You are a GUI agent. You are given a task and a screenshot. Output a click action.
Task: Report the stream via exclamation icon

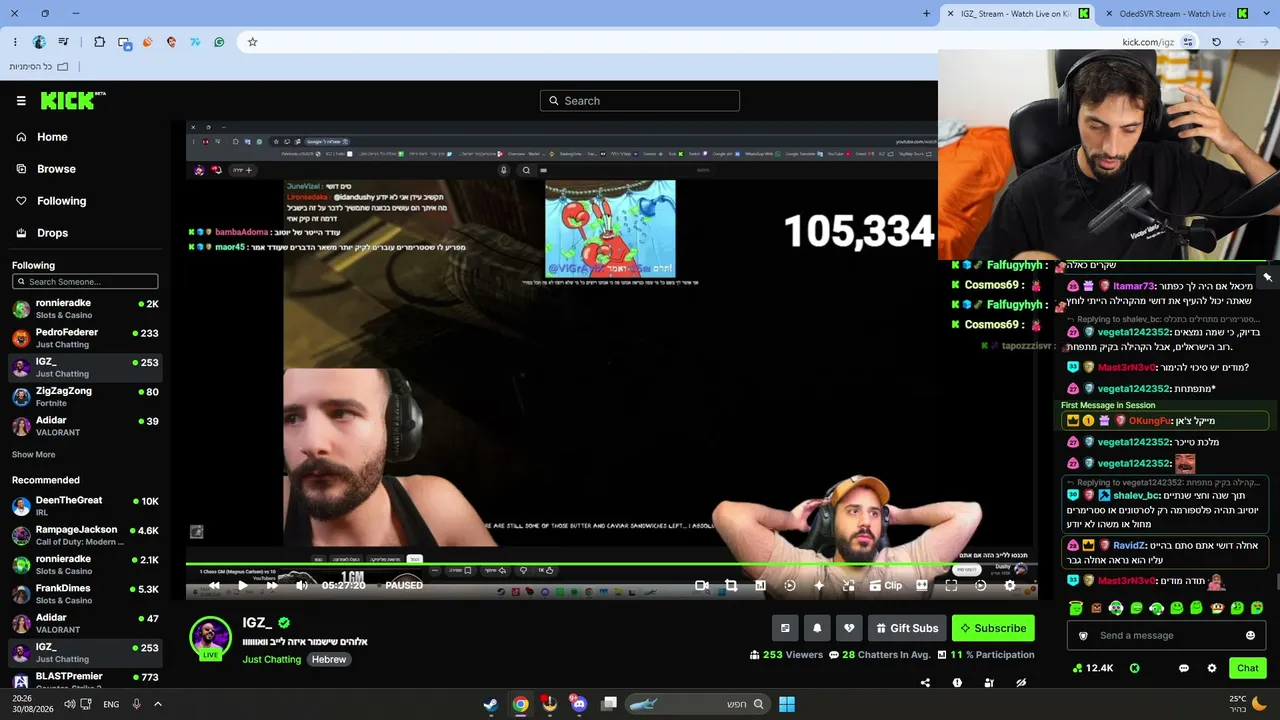coord(957,683)
